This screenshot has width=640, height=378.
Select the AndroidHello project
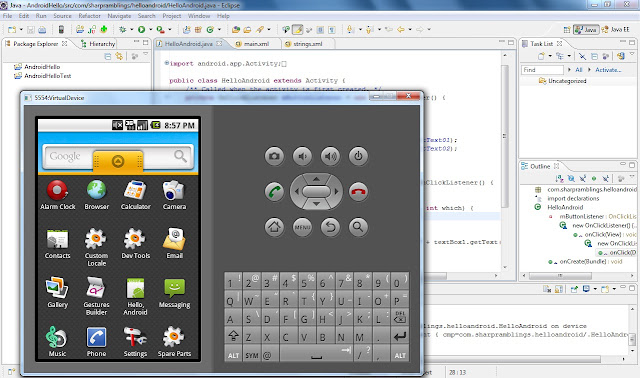point(37,67)
